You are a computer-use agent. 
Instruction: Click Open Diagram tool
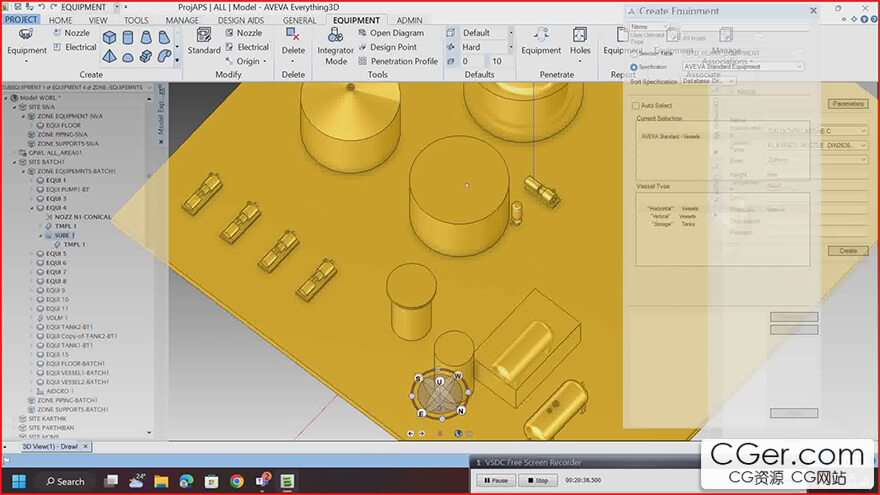point(391,33)
